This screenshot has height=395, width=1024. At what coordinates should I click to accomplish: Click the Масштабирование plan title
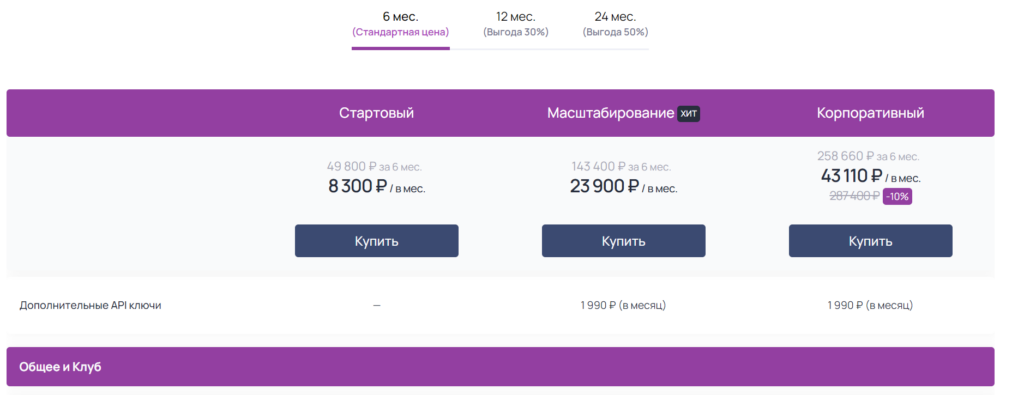click(611, 113)
